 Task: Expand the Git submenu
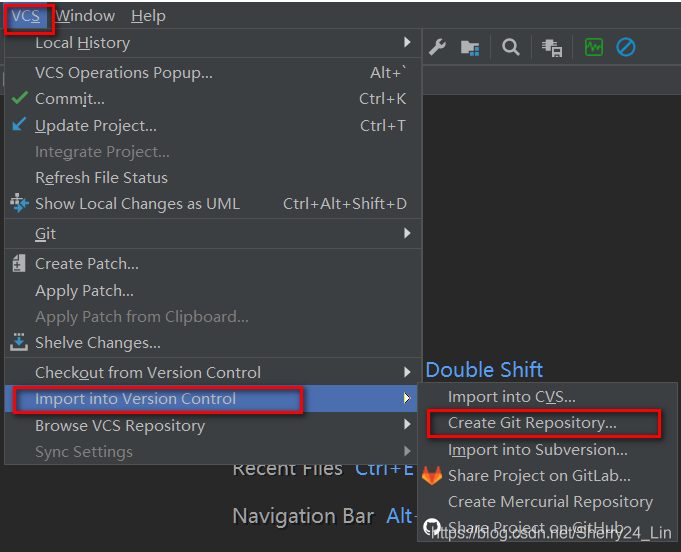pyautogui.click(x=213, y=234)
